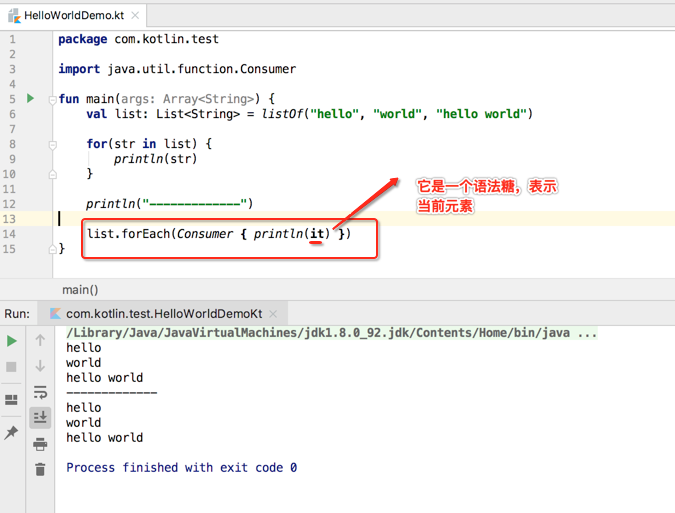Image resolution: width=675 pixels, height=513 pixels.
Task: Click the underlined it keyword
Action: [317, 234]
